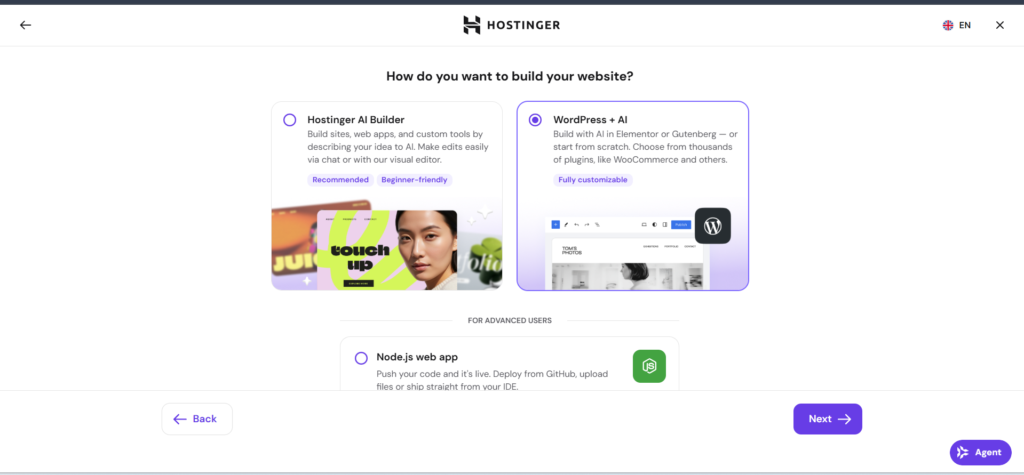Click the green Node.js icon
This screenshot has width=1024, height=475.
[649, 366]
